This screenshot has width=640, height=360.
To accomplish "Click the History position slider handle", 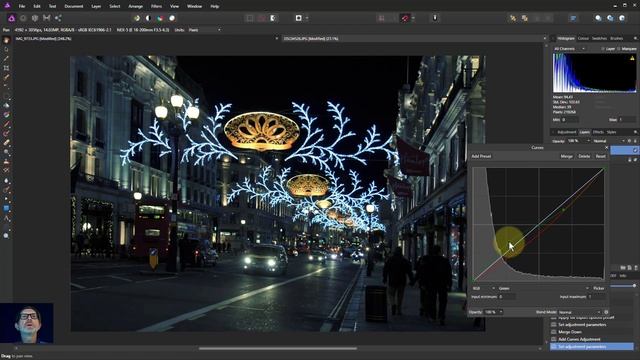I will tap(634, 286).
